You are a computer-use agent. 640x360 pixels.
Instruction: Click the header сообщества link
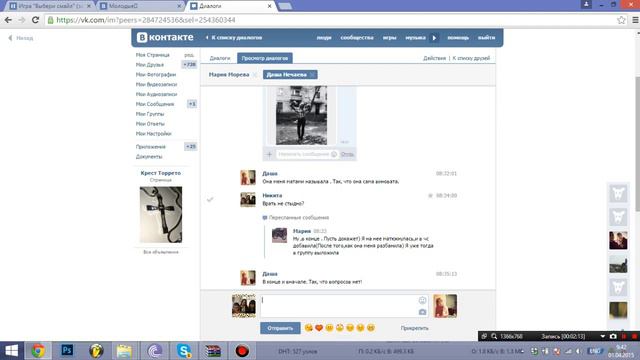click(x=357, y=38)
